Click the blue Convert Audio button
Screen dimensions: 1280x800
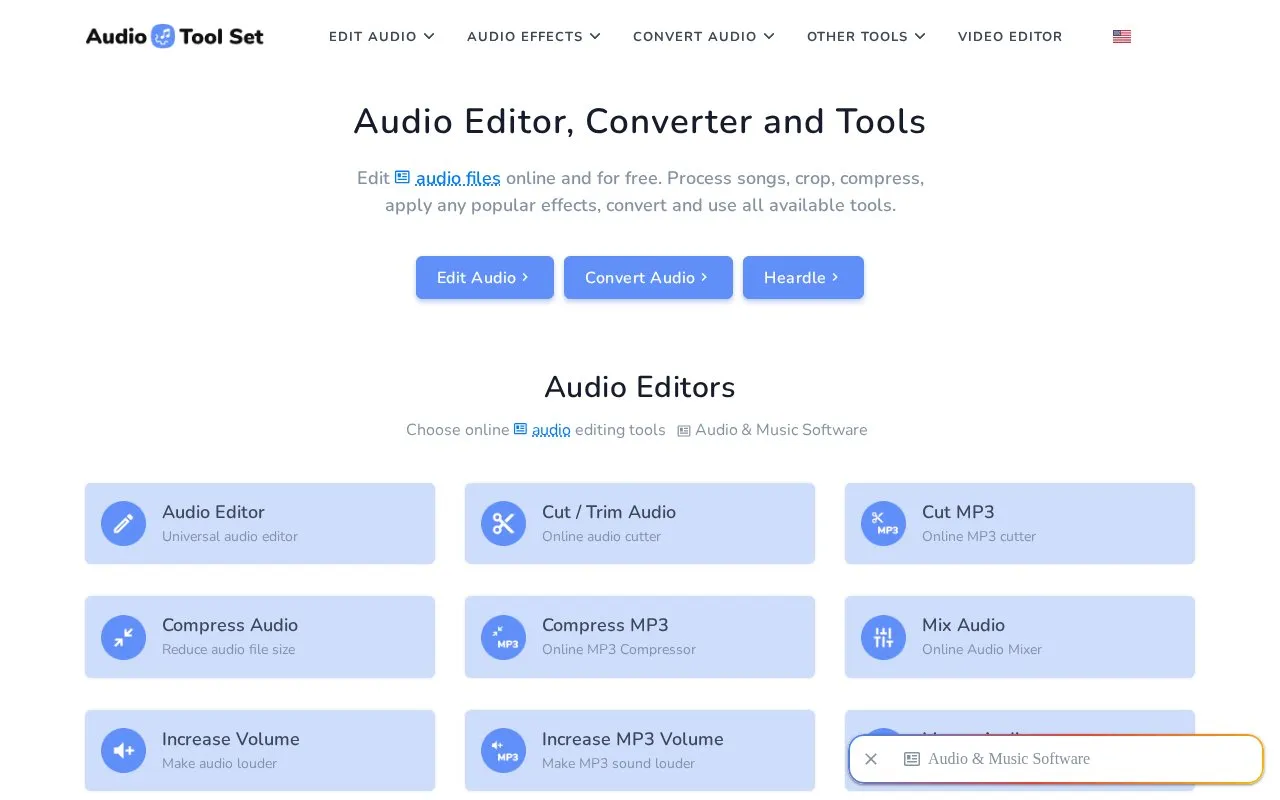coord(648,277)
